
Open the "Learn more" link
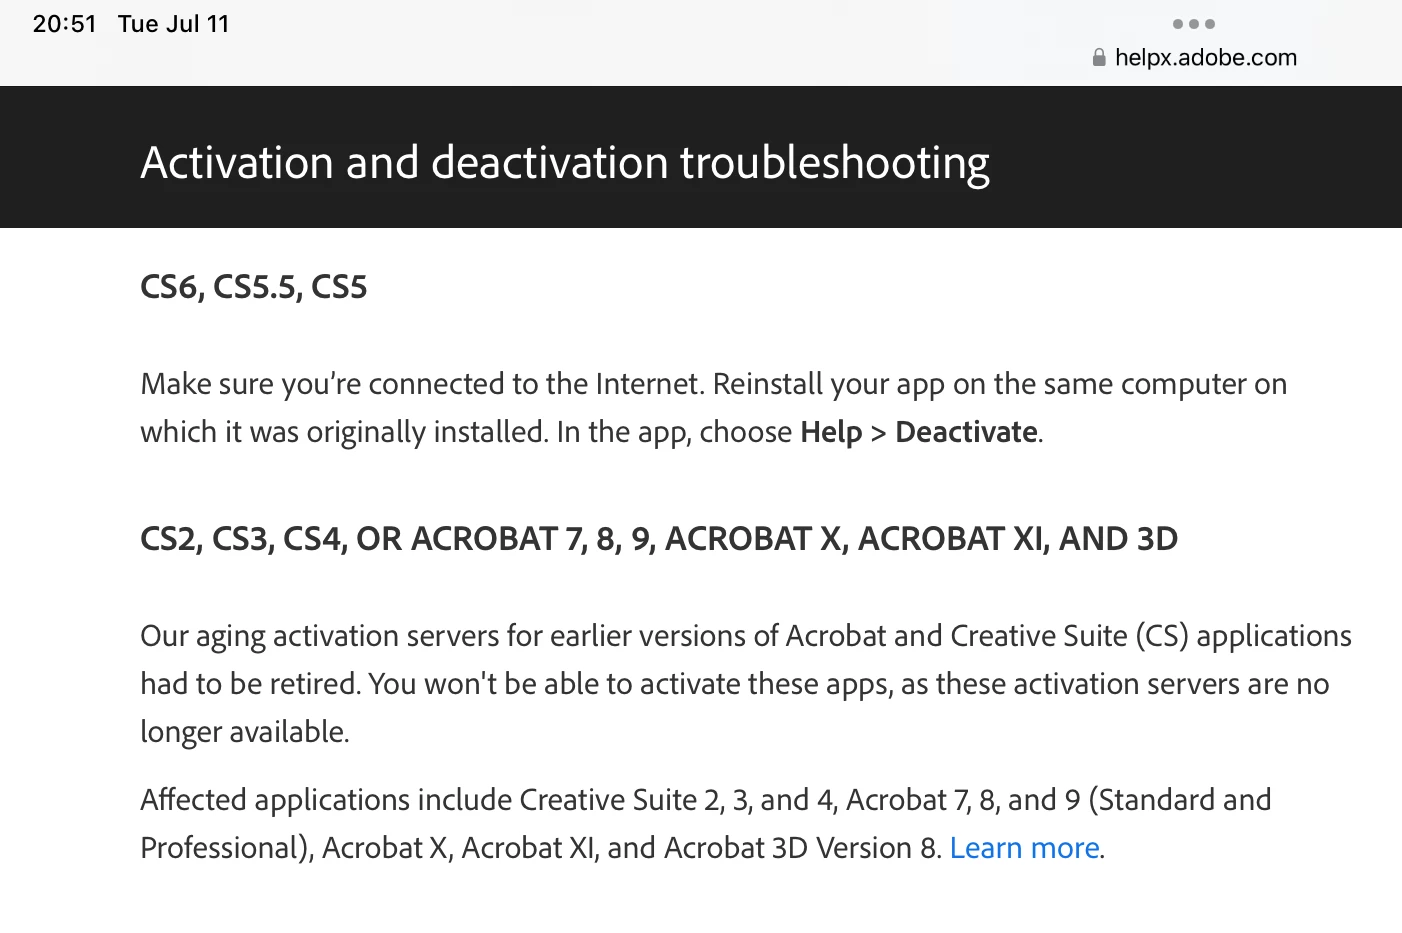(x=1024, y=848)
